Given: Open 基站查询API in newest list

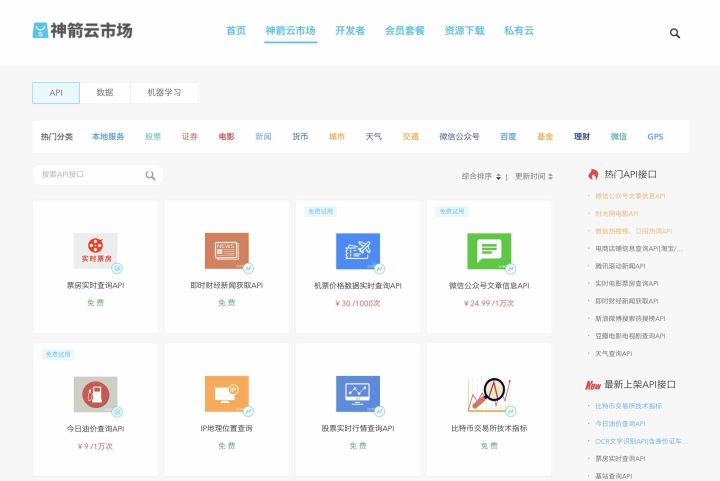Looking at the screenshot, I should point(613,476).
